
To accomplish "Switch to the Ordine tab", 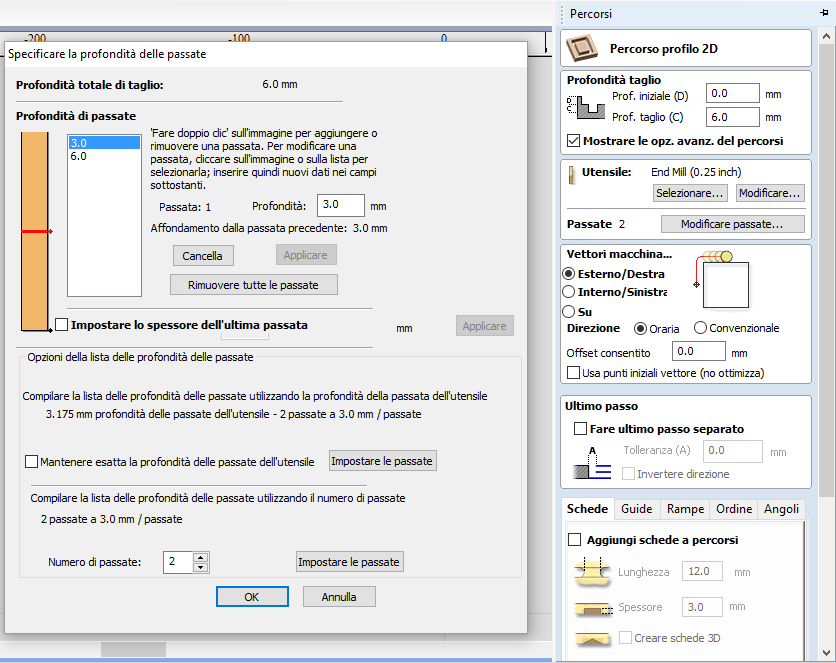I will pyautogui.click(x=734, y=509).
